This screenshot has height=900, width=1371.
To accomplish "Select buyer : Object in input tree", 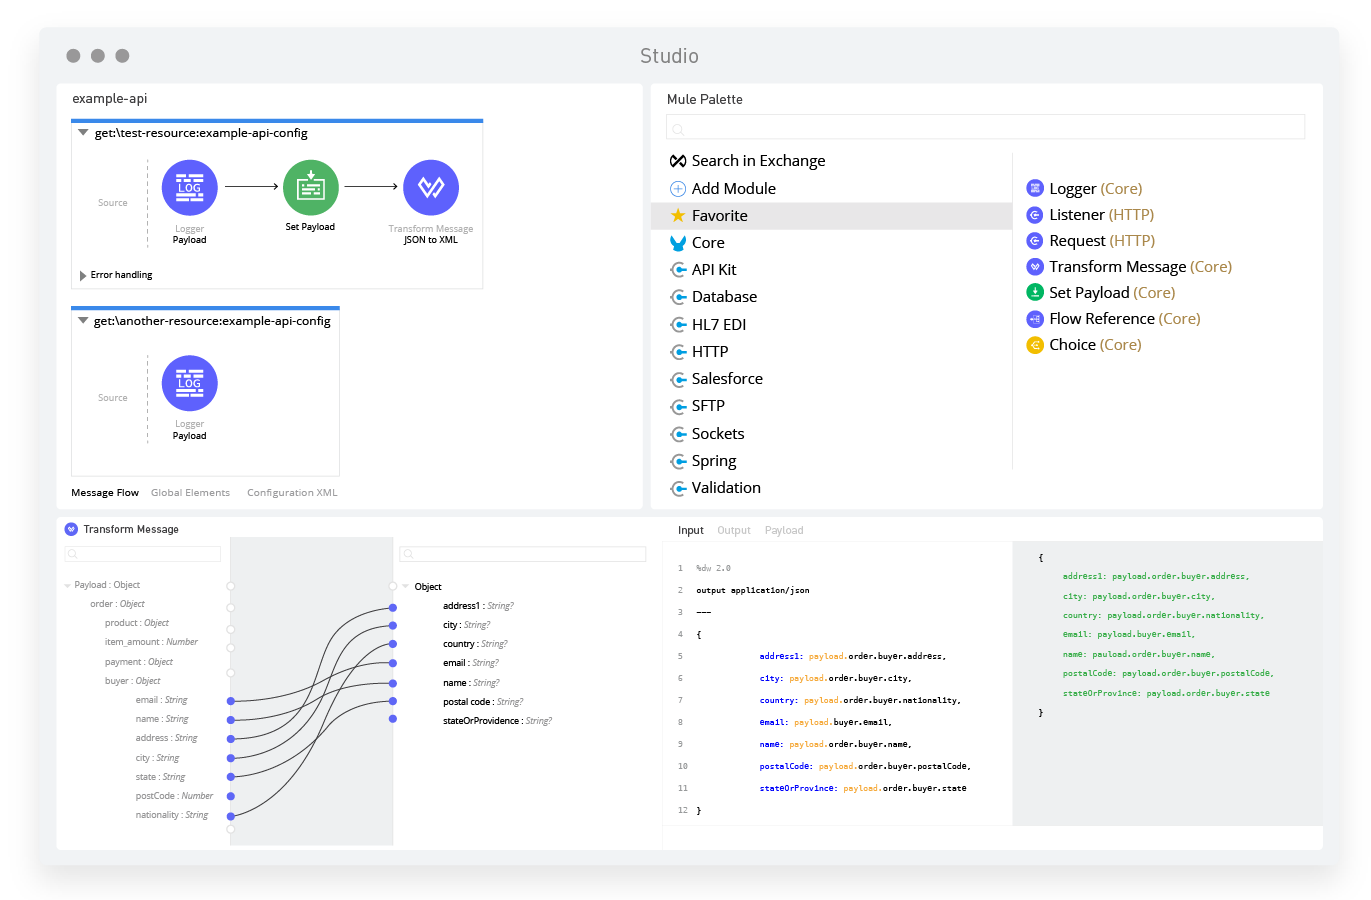I will coord(132,681).
